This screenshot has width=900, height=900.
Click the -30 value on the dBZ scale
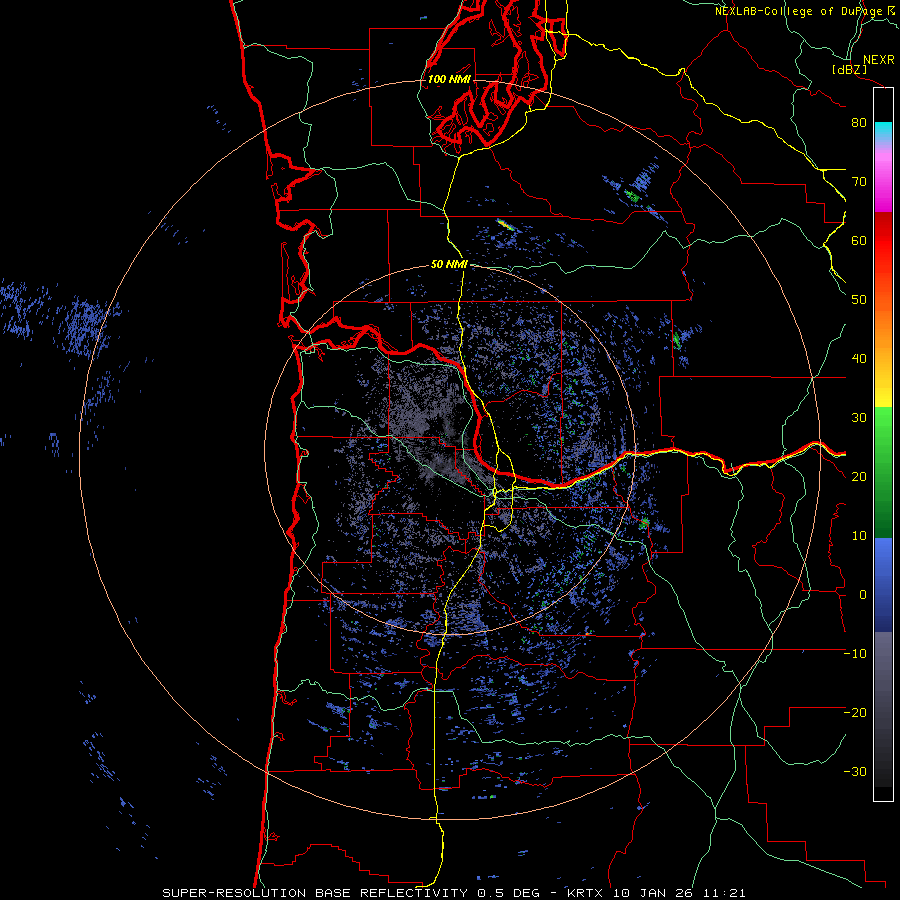855,772
